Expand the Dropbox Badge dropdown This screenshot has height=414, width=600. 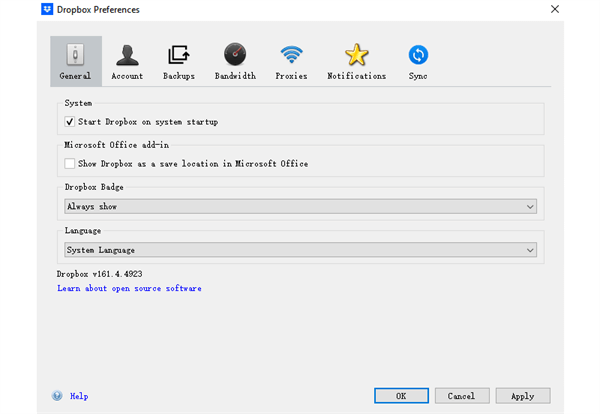[300, 206]
